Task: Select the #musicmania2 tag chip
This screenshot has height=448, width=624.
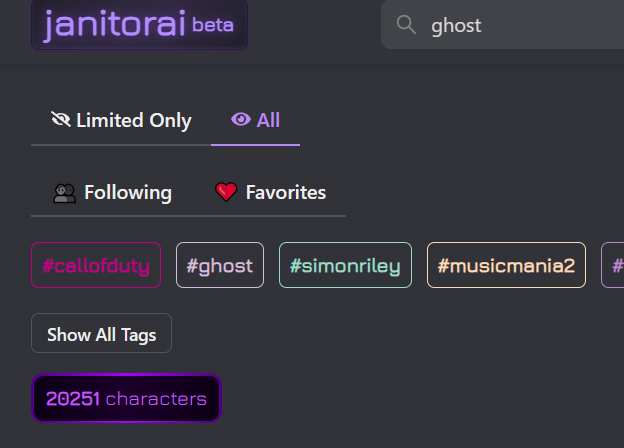Action: (506, 265)
